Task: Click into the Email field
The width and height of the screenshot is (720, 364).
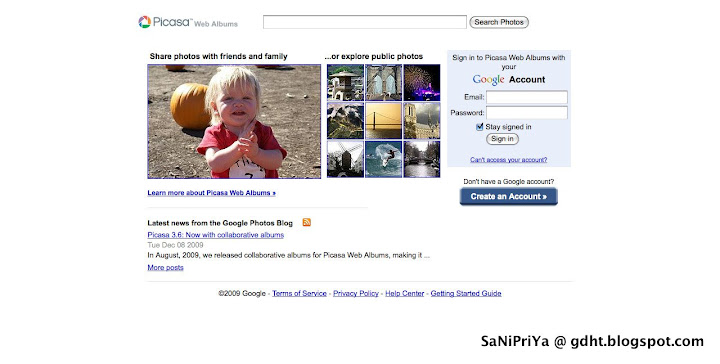Action: coord(527,97)
